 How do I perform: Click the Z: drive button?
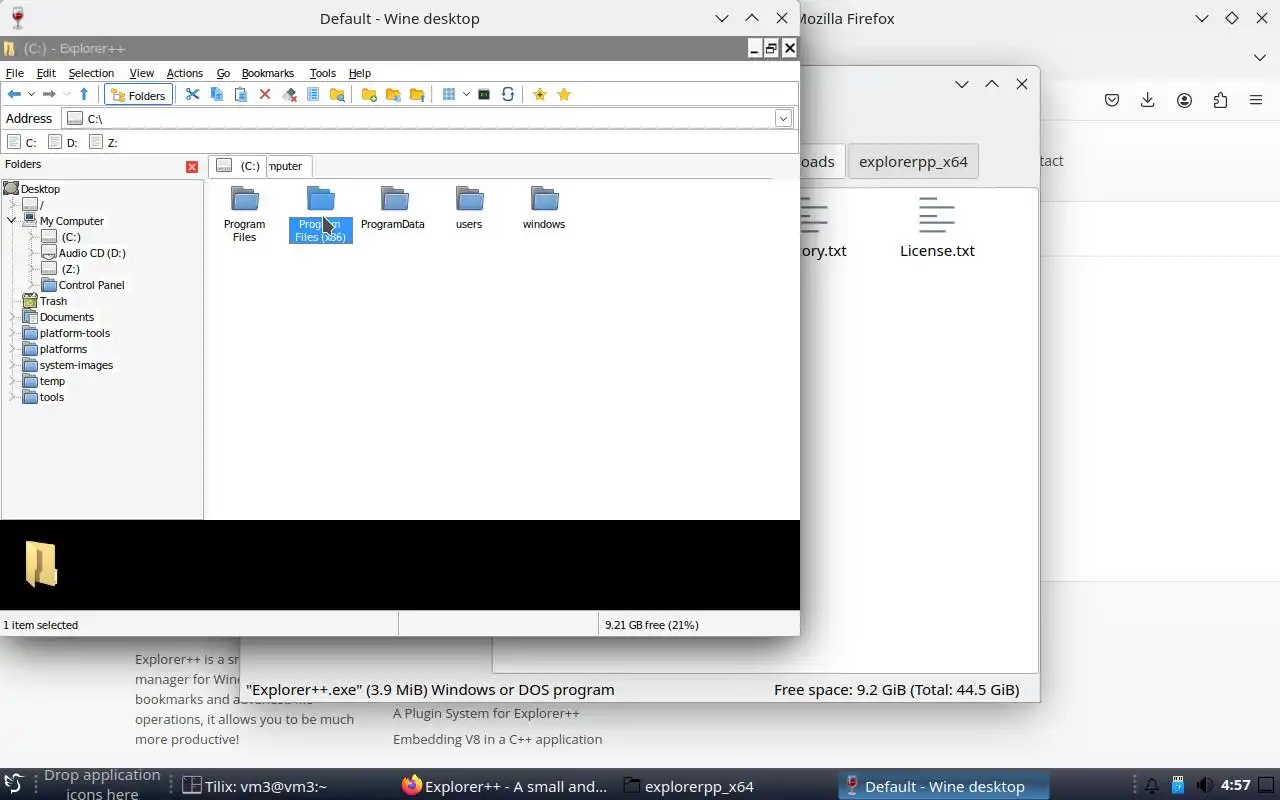pyautogui.click(x=103, y=142)
